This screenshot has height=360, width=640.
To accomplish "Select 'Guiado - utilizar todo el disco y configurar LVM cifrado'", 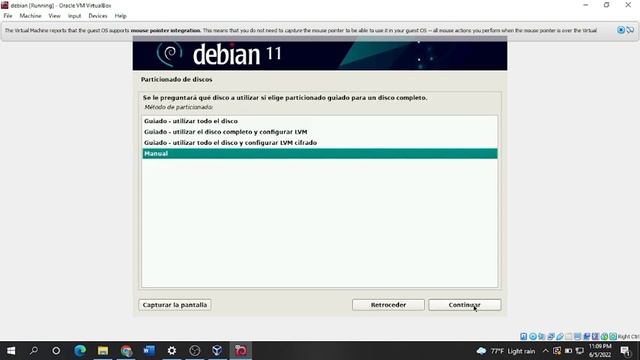I will pyautogui.click(x=320, y=143).
